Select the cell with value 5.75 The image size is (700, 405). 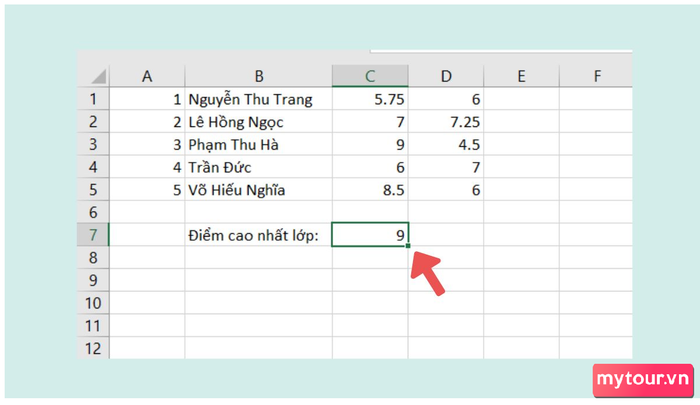pyautogui.click(x=370, y=99)
